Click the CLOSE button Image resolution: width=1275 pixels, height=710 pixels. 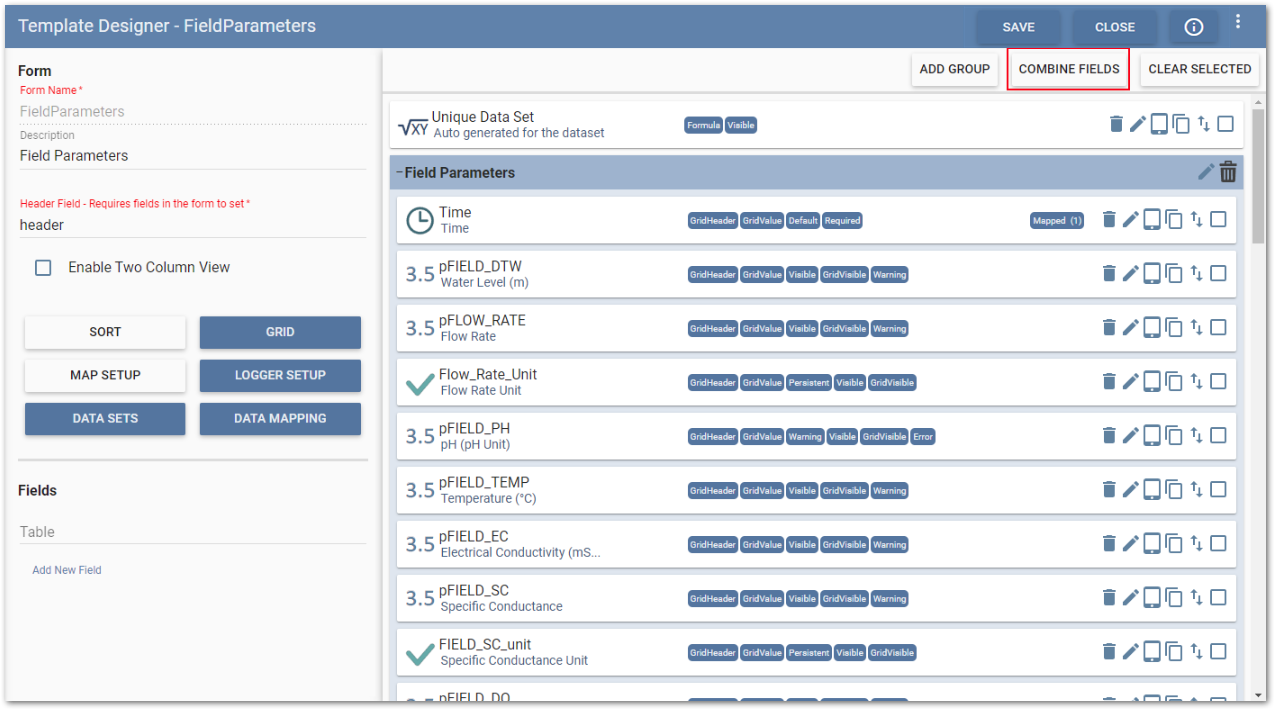click(x=1115, y=27)
